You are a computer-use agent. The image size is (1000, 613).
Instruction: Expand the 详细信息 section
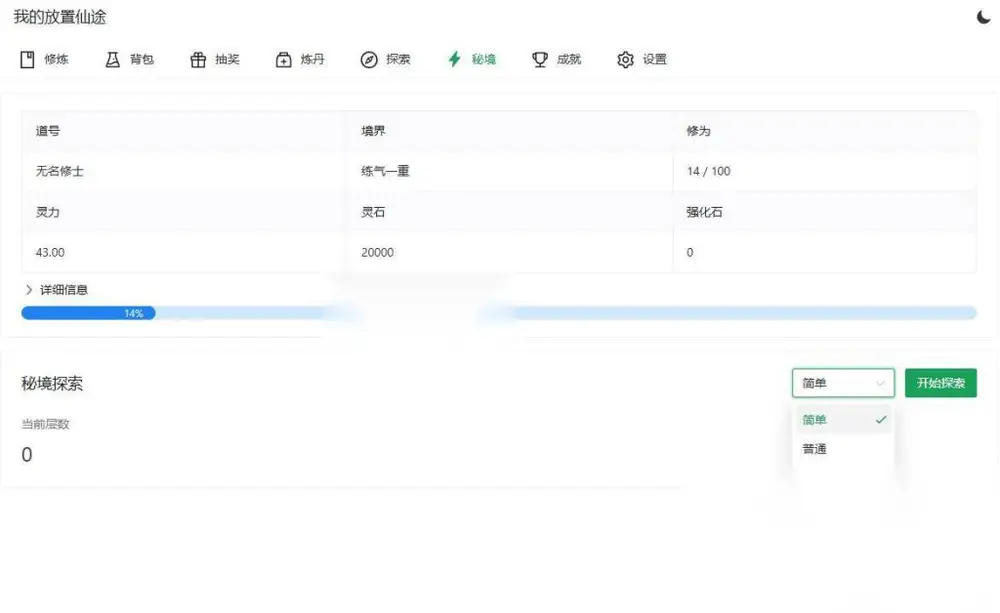[56, 290]
